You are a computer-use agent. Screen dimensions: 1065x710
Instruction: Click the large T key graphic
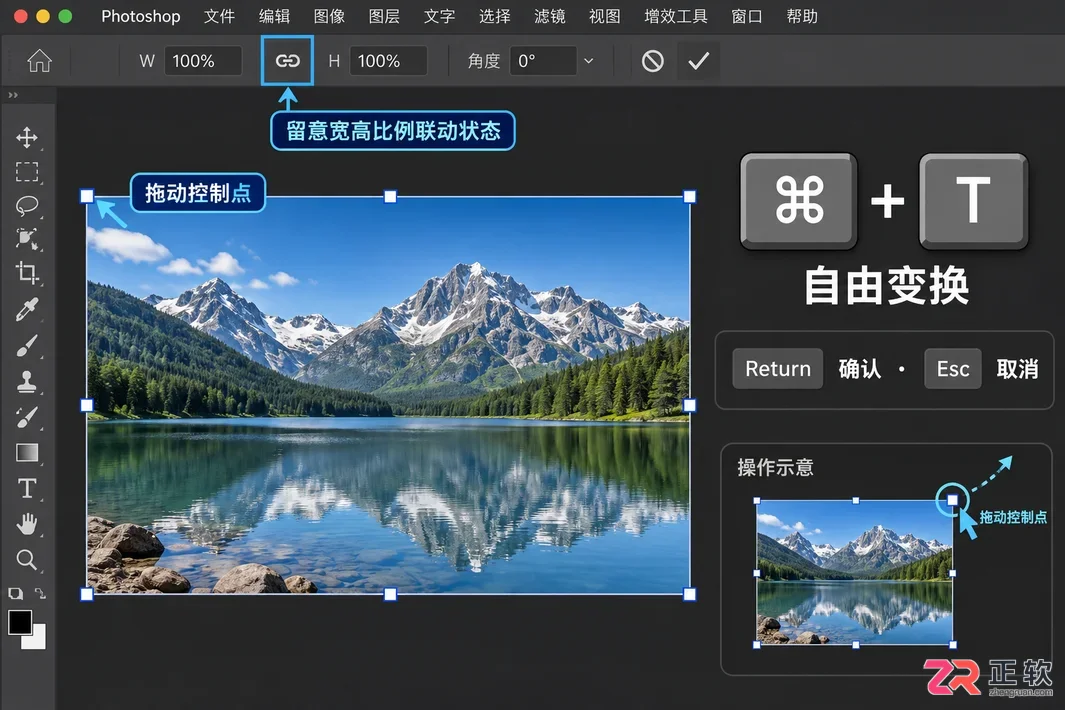tap(973, 200)
